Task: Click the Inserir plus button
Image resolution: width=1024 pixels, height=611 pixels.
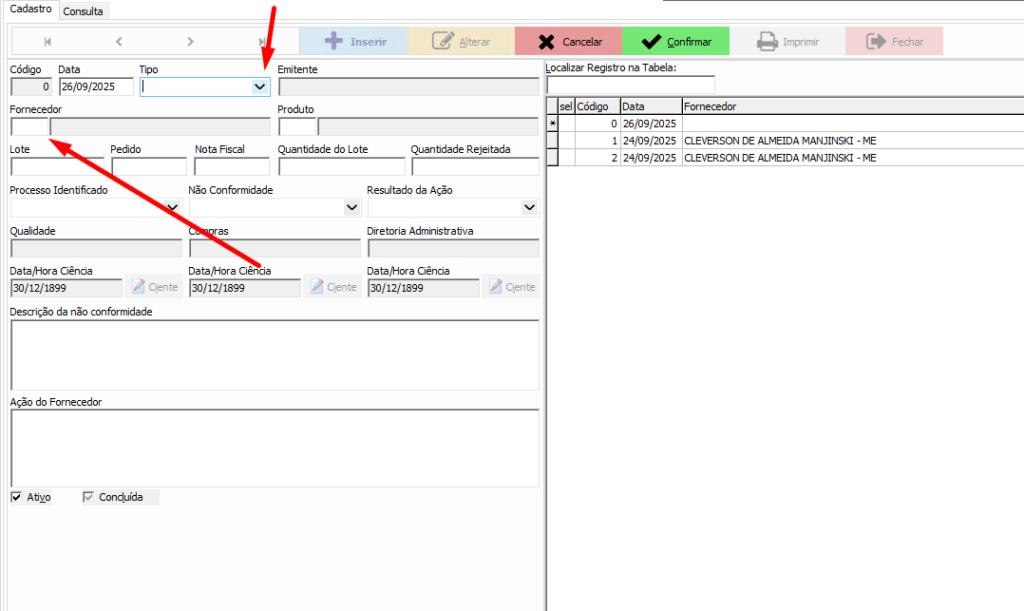Action: coord(353,42)
